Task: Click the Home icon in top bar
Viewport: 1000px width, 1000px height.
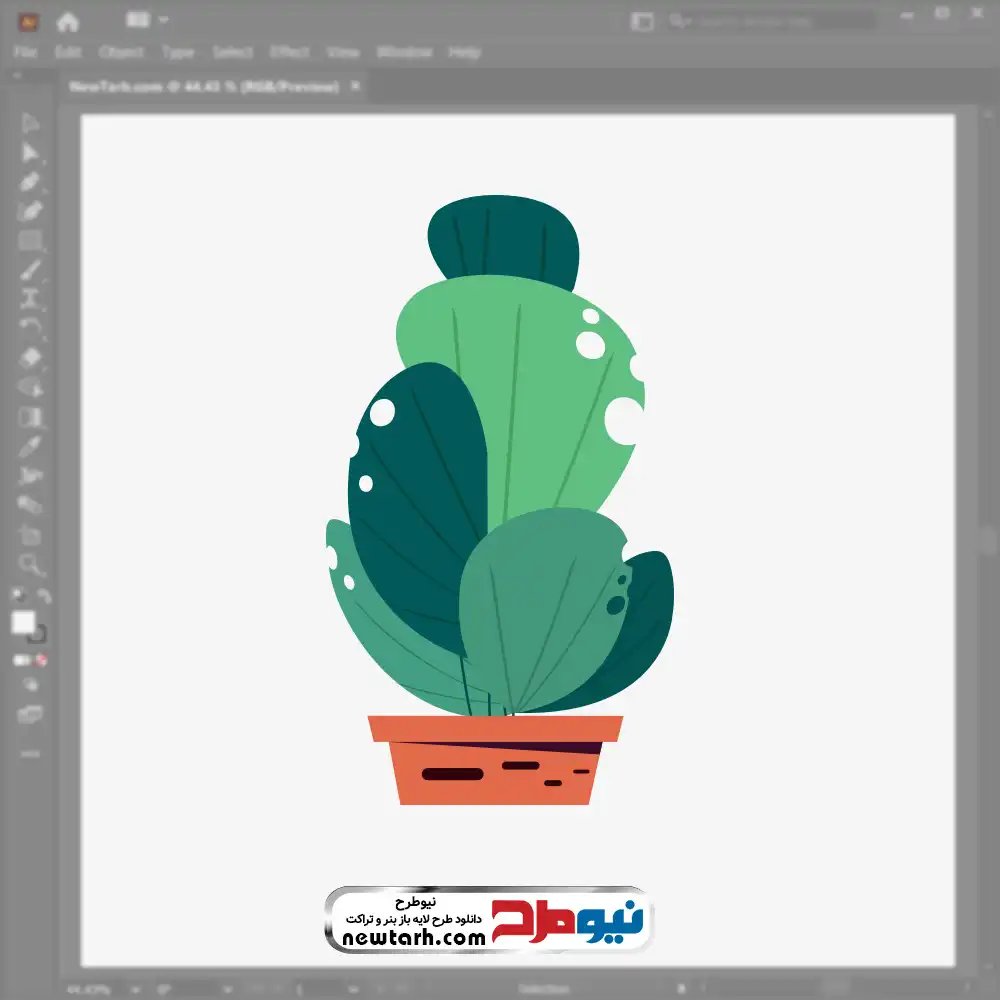Action: coord(68,21)
